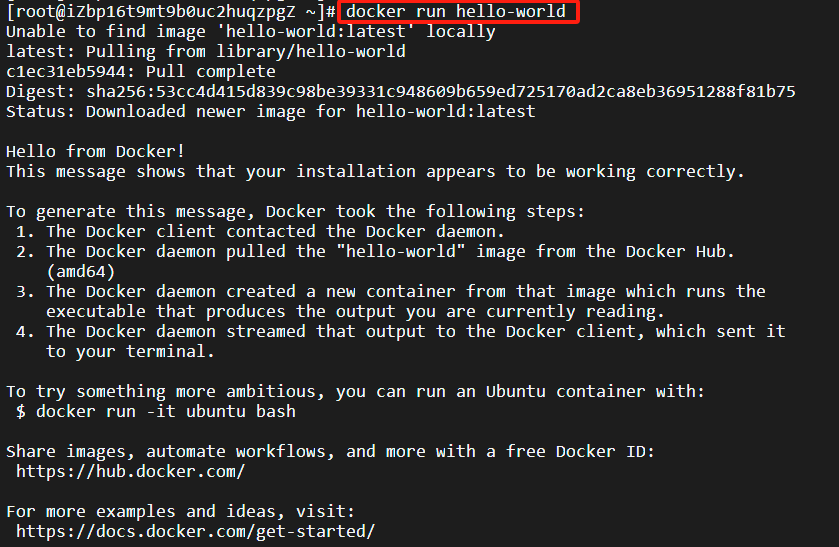Click the https://hub.docker.com/ URL
This screenshot has width=839, height=547.
(x=131, y=472)
